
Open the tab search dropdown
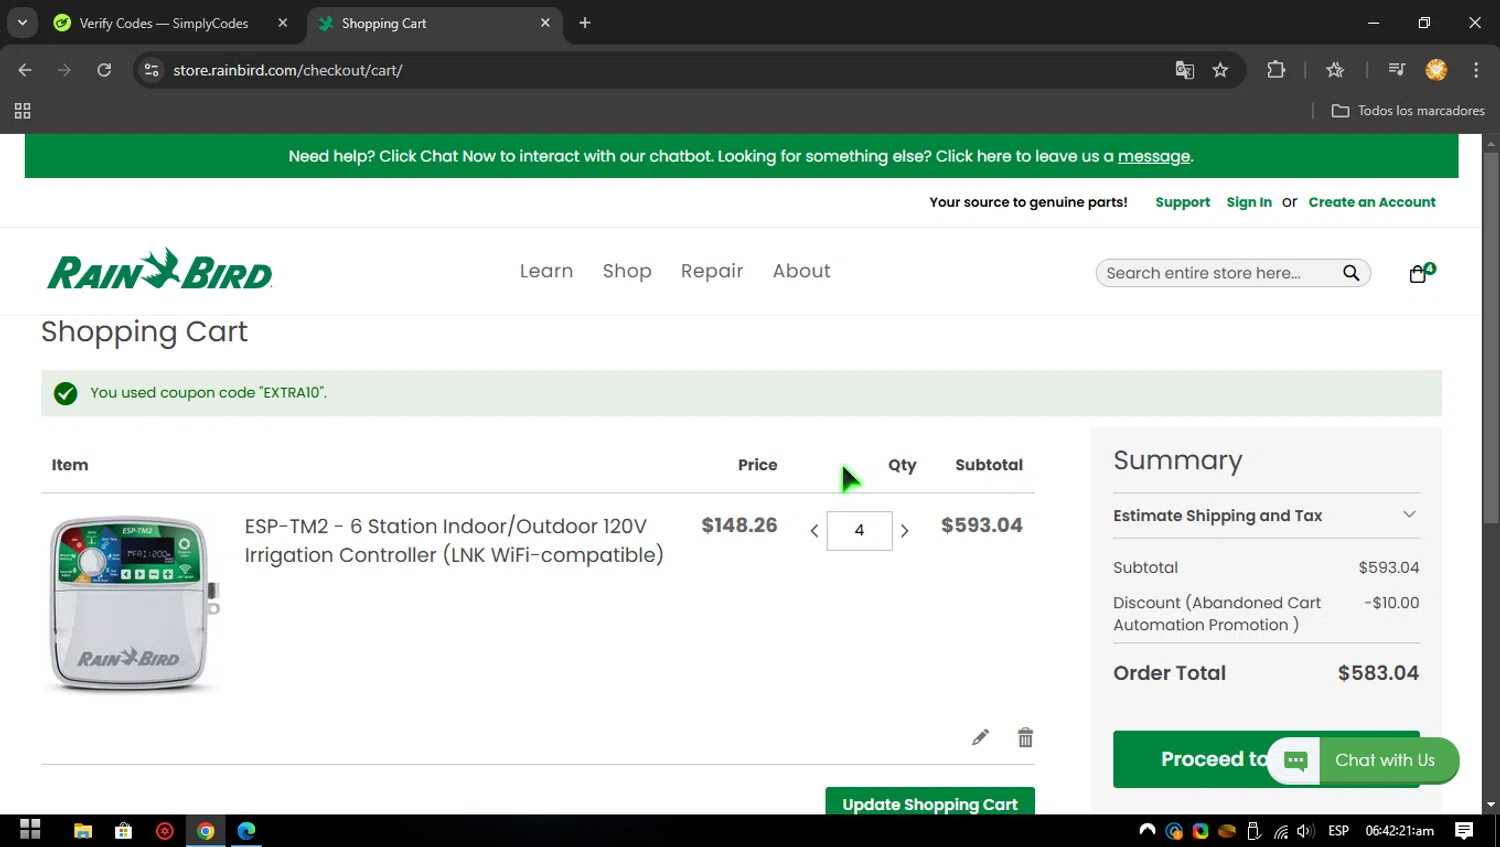pyautogui.click(x=22, y=23)
